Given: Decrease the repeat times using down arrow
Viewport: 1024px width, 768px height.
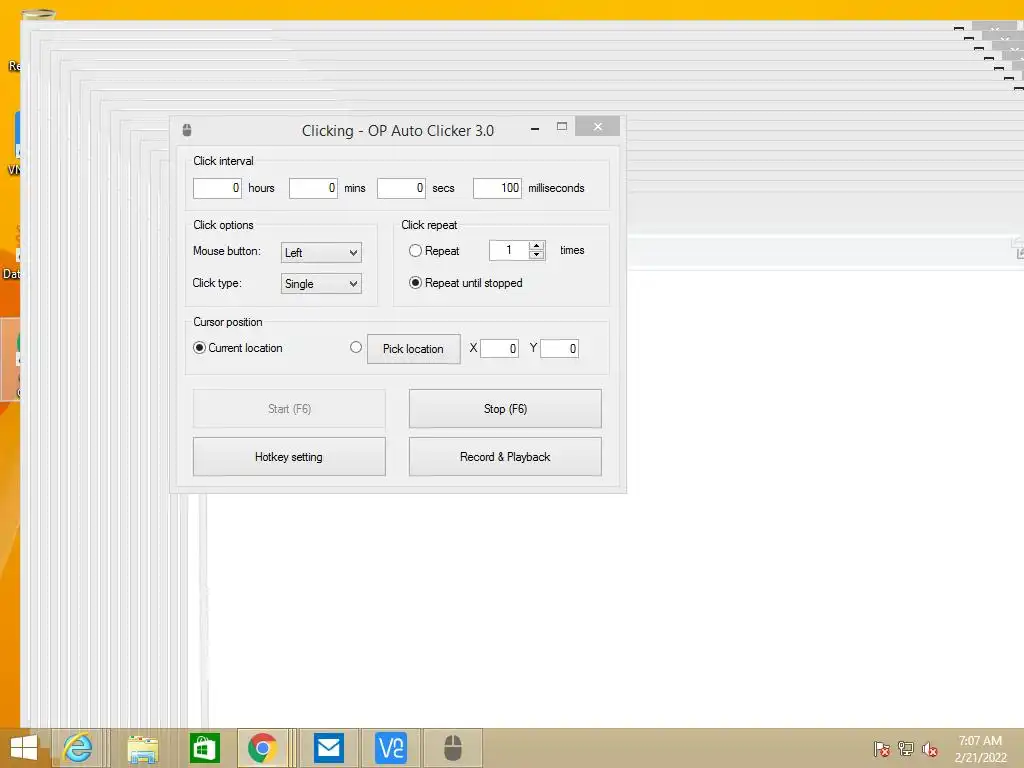Looking at the screenshot, I should (x=537, y=255).
